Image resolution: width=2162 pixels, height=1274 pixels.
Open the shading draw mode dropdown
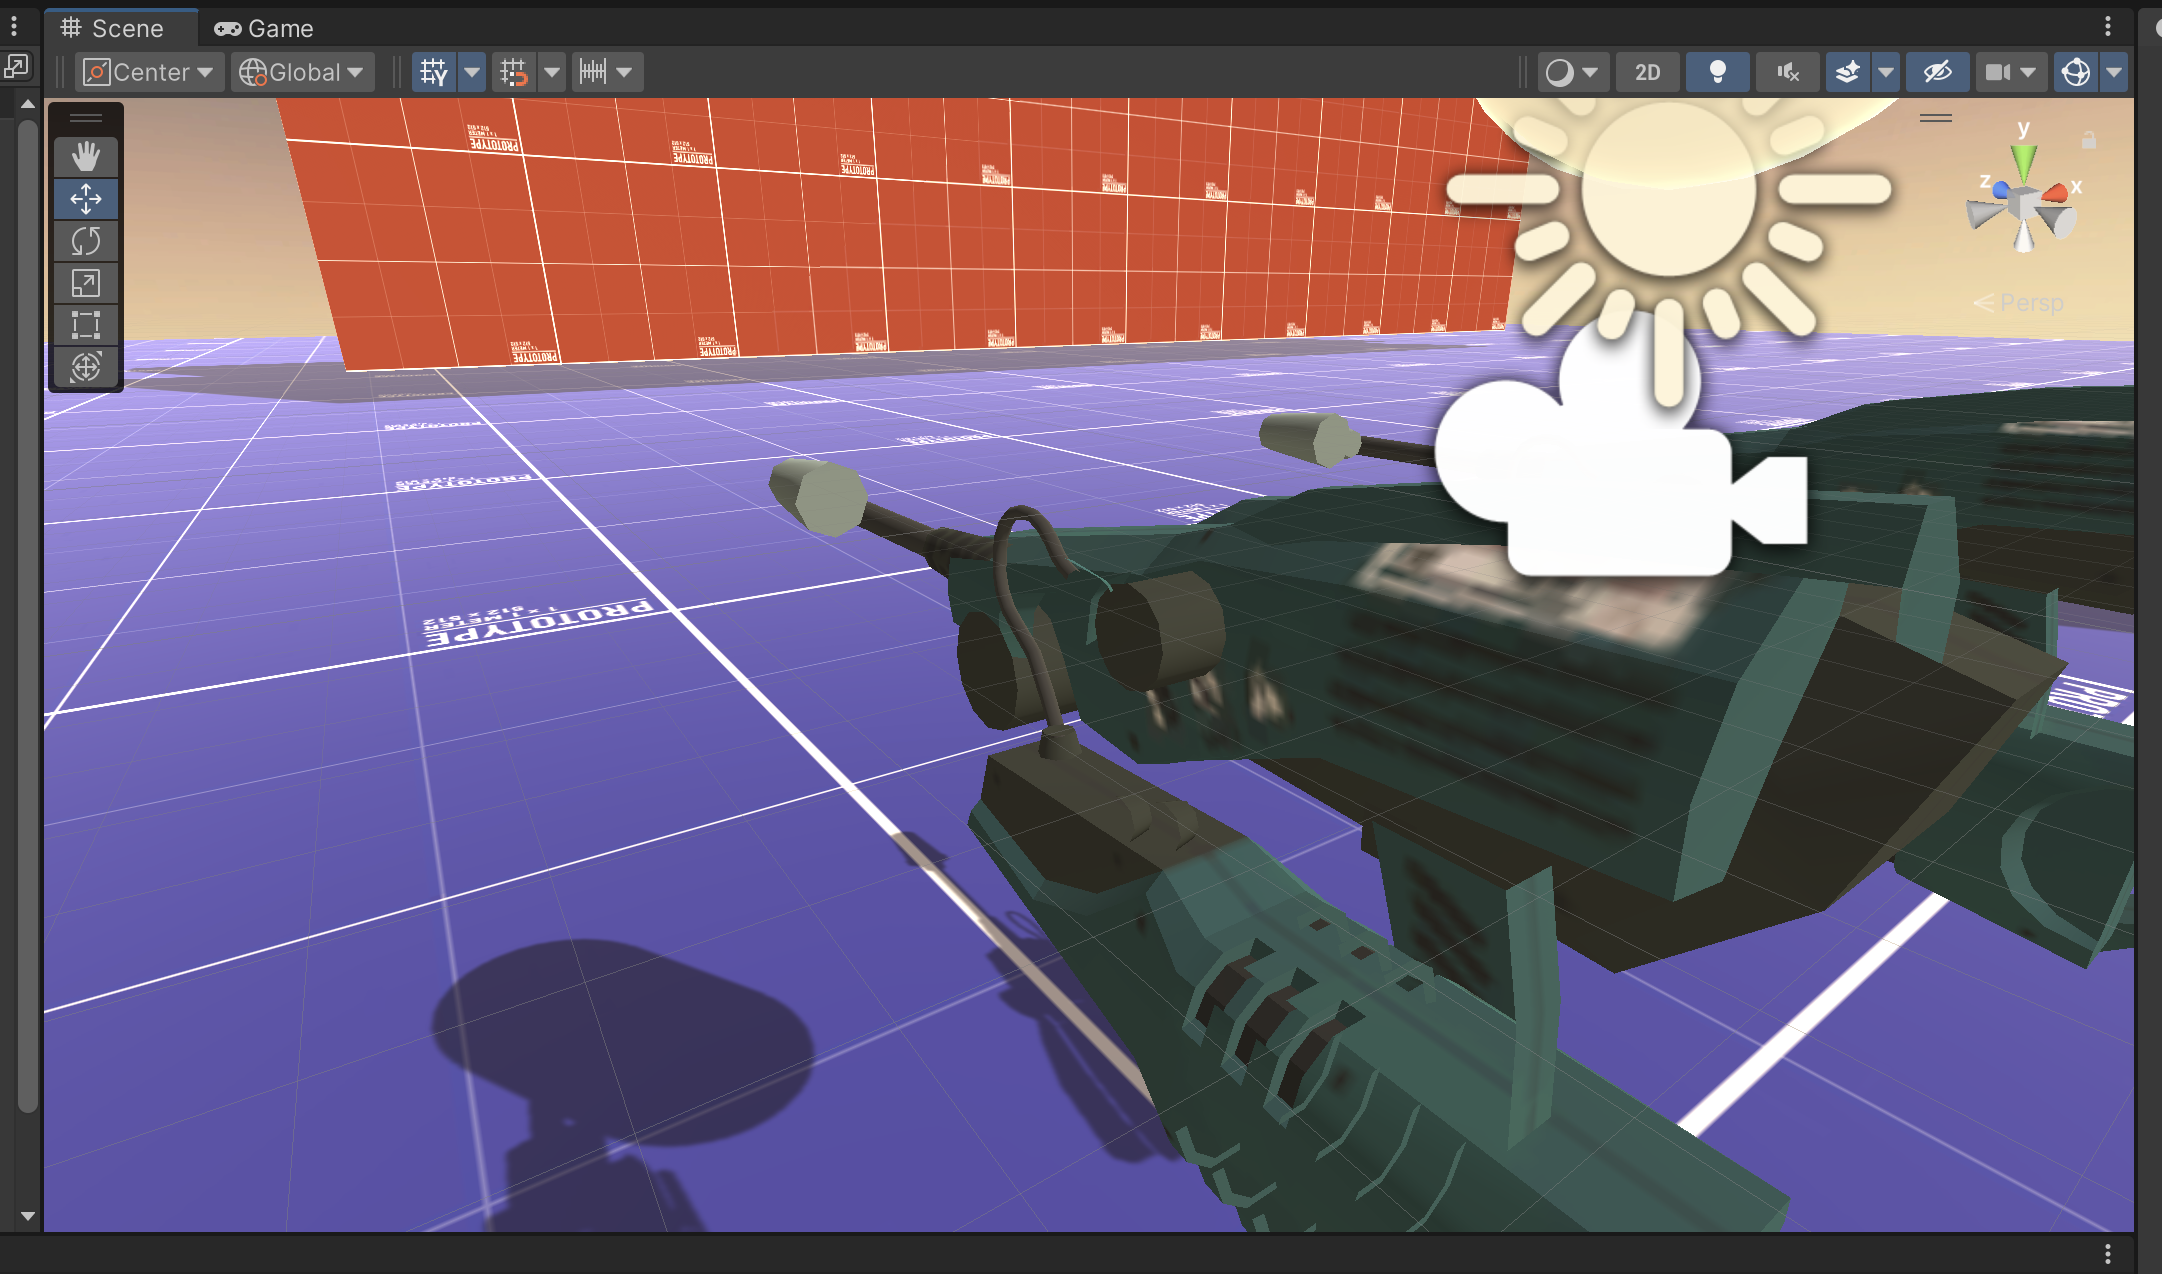tap(1574, 71)
